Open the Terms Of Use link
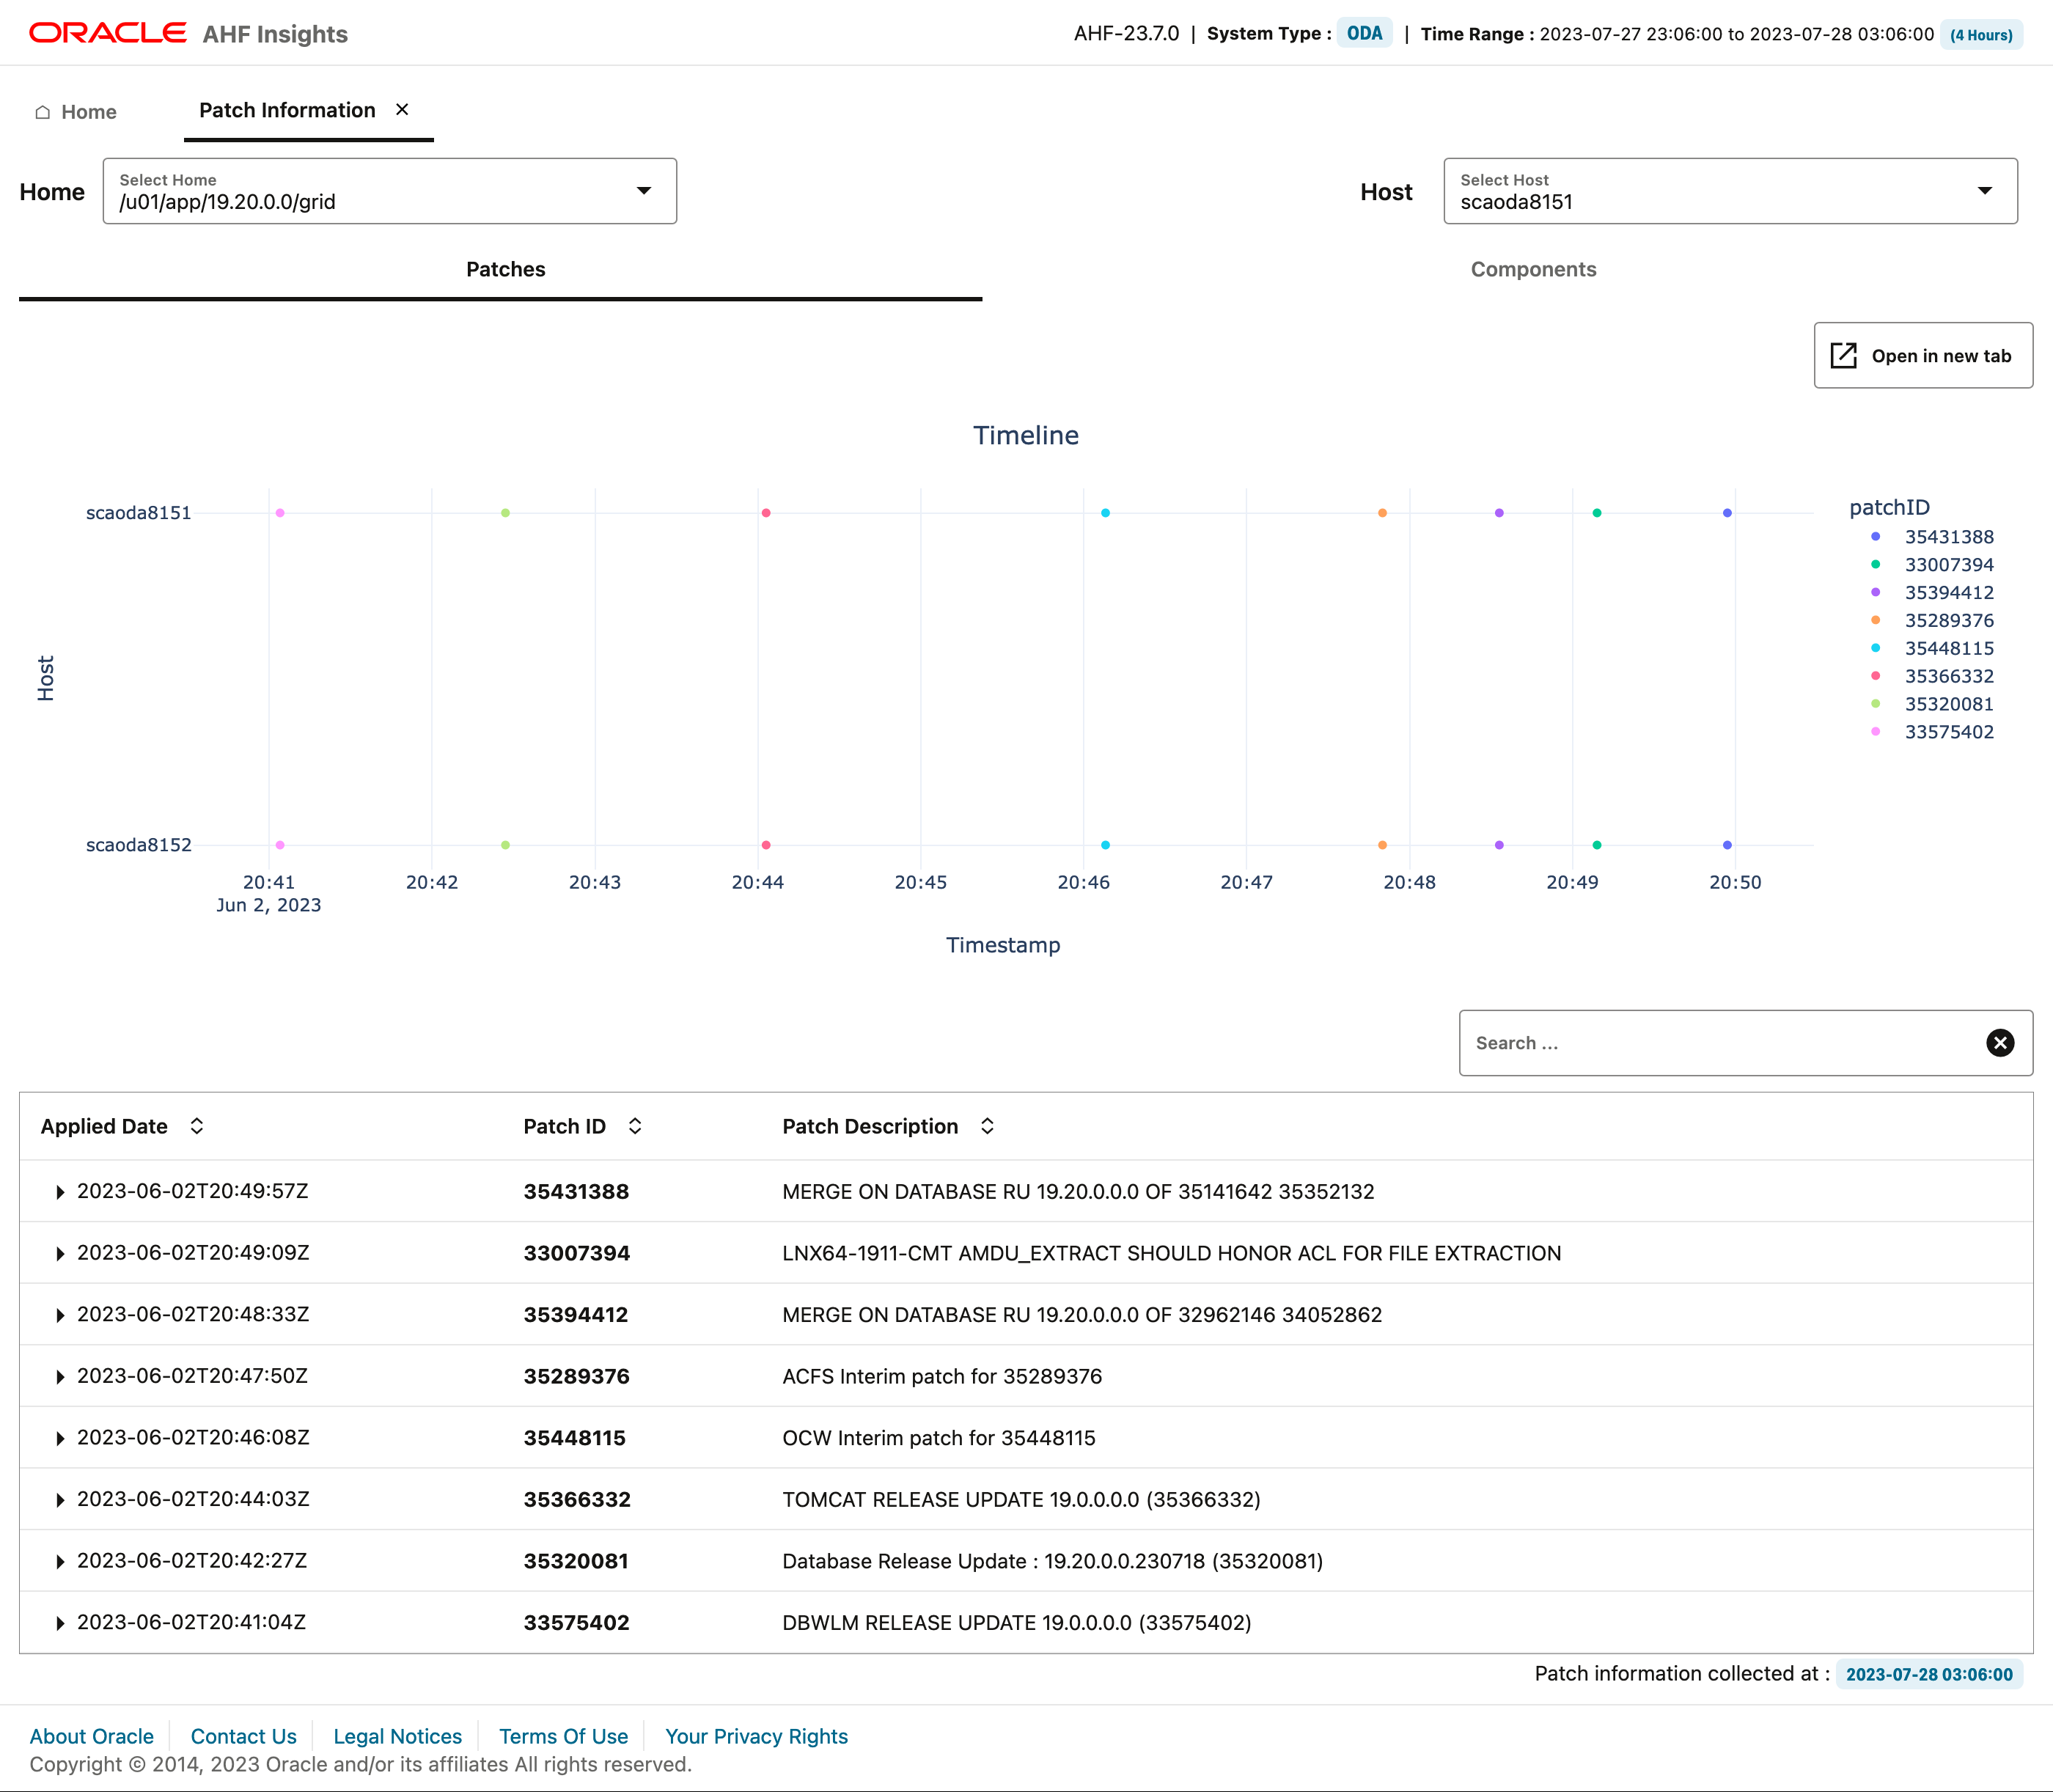The image size is (2053, 1792). pyautogui.click(x=564, y=1736)
